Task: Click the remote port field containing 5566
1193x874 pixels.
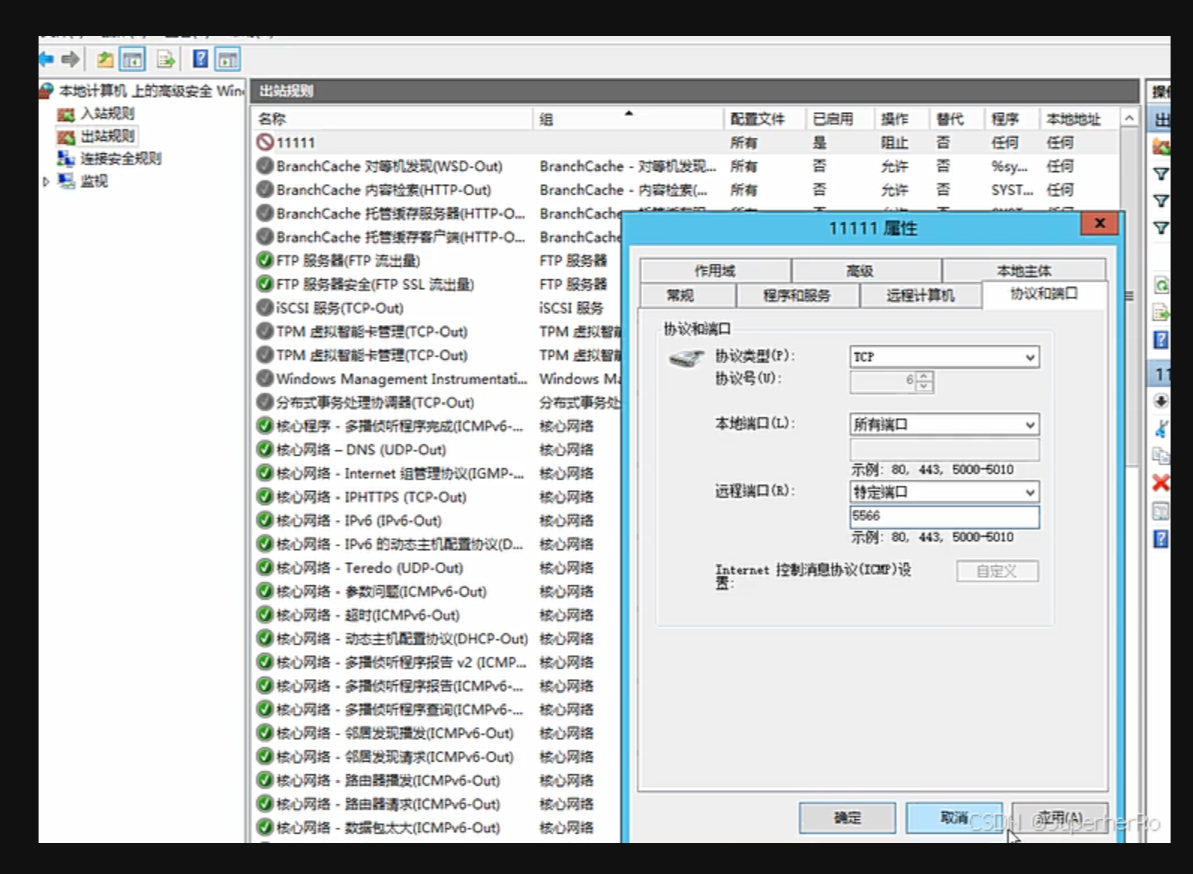Action: pos(944,516)
